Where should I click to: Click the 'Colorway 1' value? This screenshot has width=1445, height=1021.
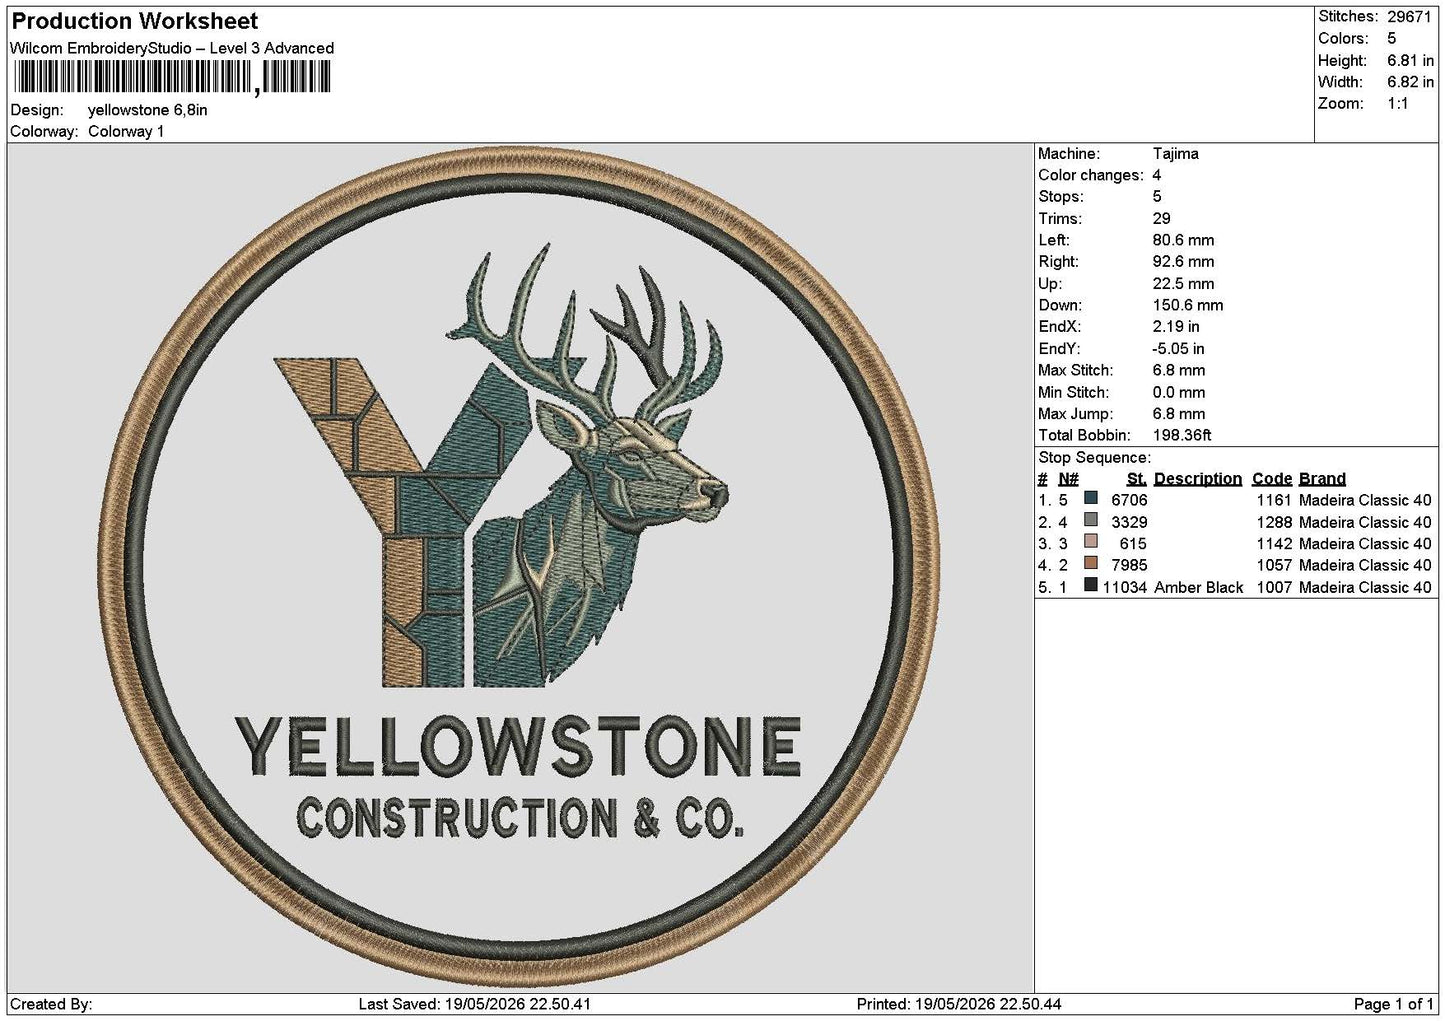coord(126,132)
